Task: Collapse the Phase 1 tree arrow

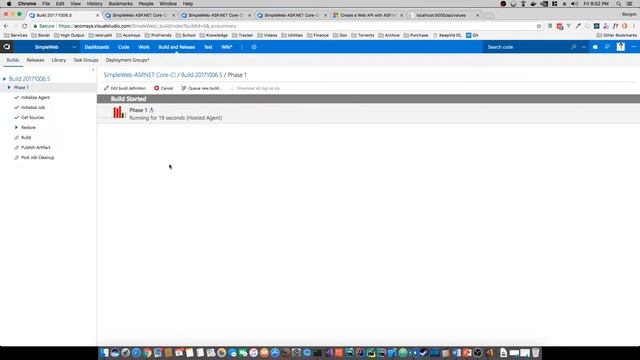Action: point(9,87)
